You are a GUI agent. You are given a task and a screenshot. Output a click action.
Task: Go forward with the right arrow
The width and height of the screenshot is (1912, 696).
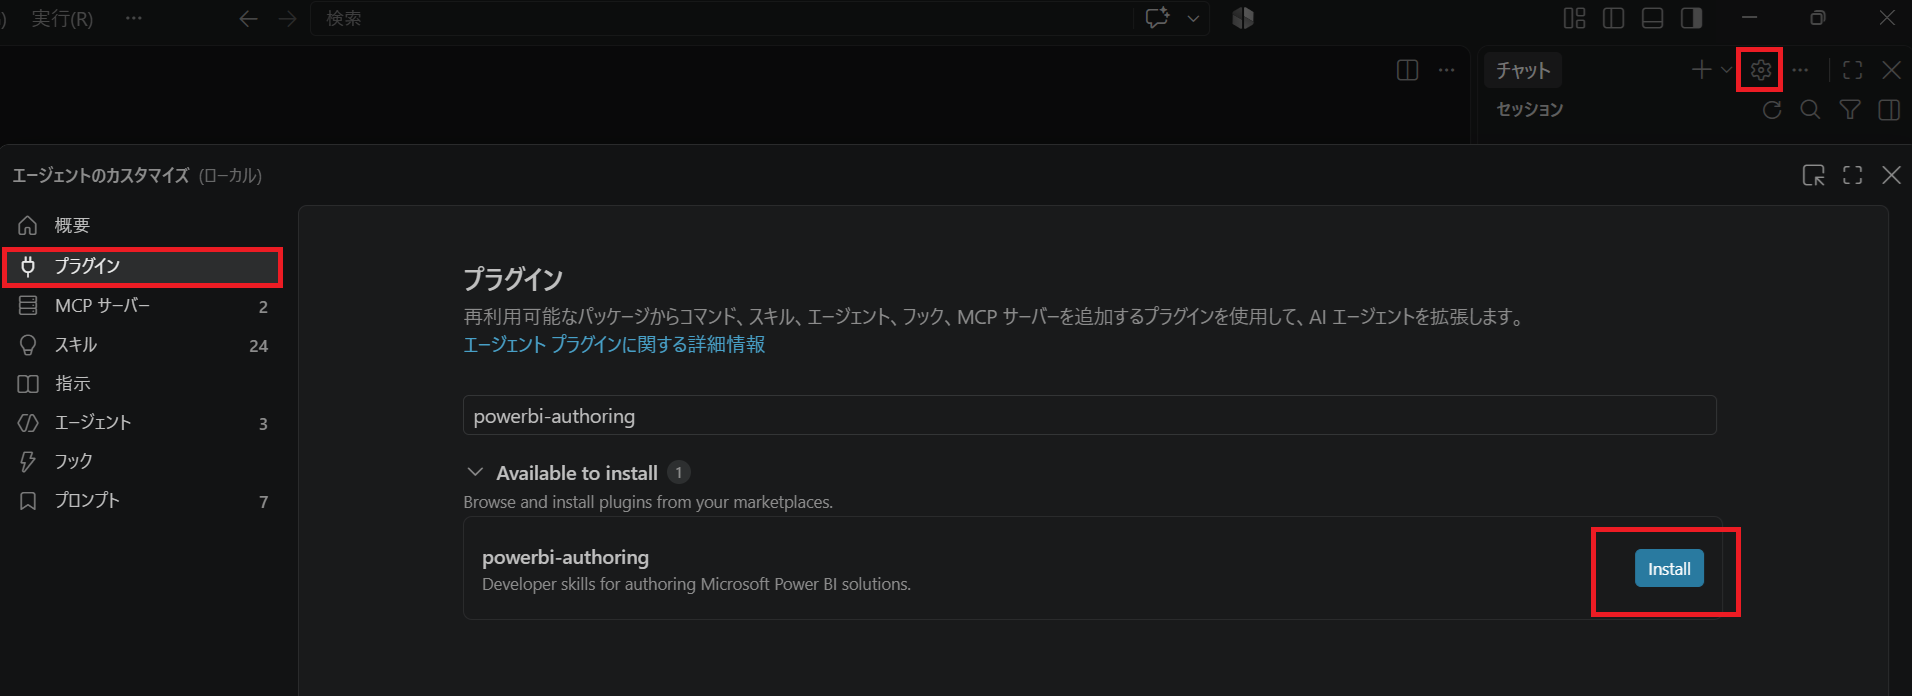point(287,19)
